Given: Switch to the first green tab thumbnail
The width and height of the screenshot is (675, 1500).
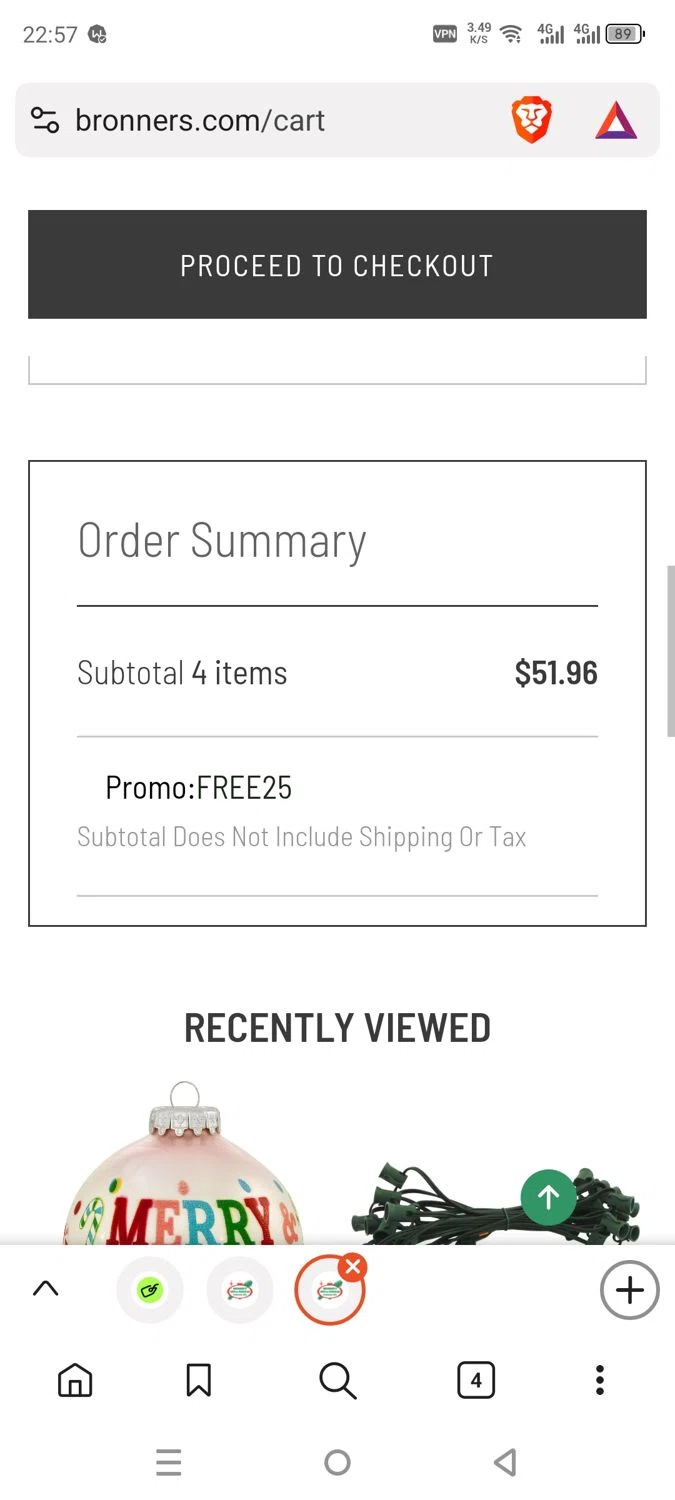Looking at the screenshot, I should pyautogui.click(x=150, y=1290).
